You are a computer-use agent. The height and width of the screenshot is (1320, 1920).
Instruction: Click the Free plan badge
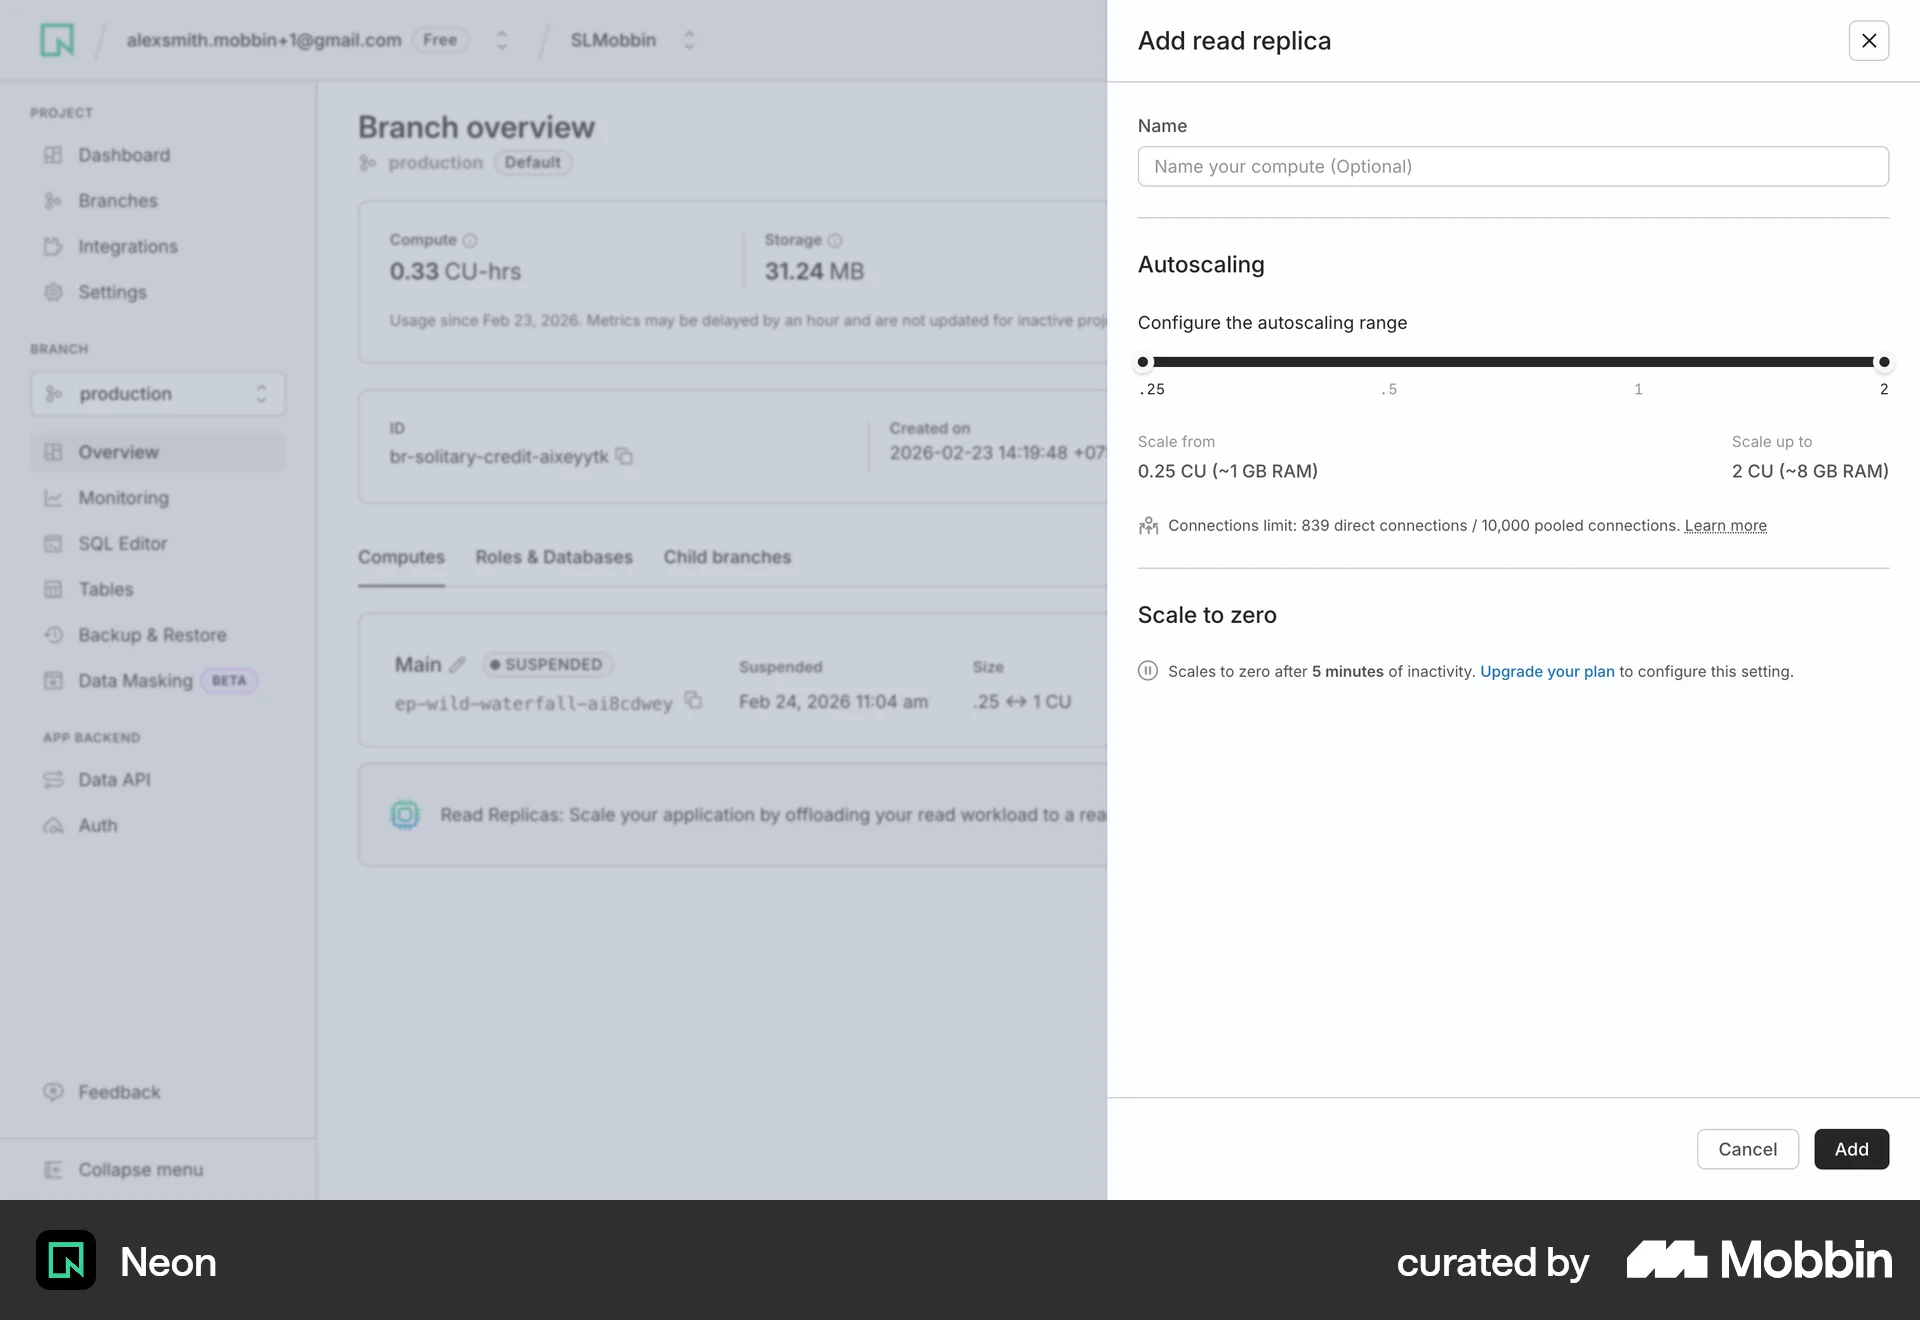(440, 40)
